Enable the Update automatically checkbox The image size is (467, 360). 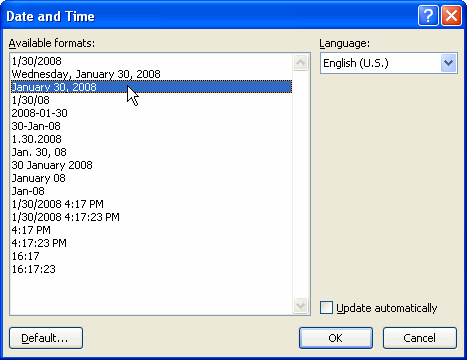[326, 308]
